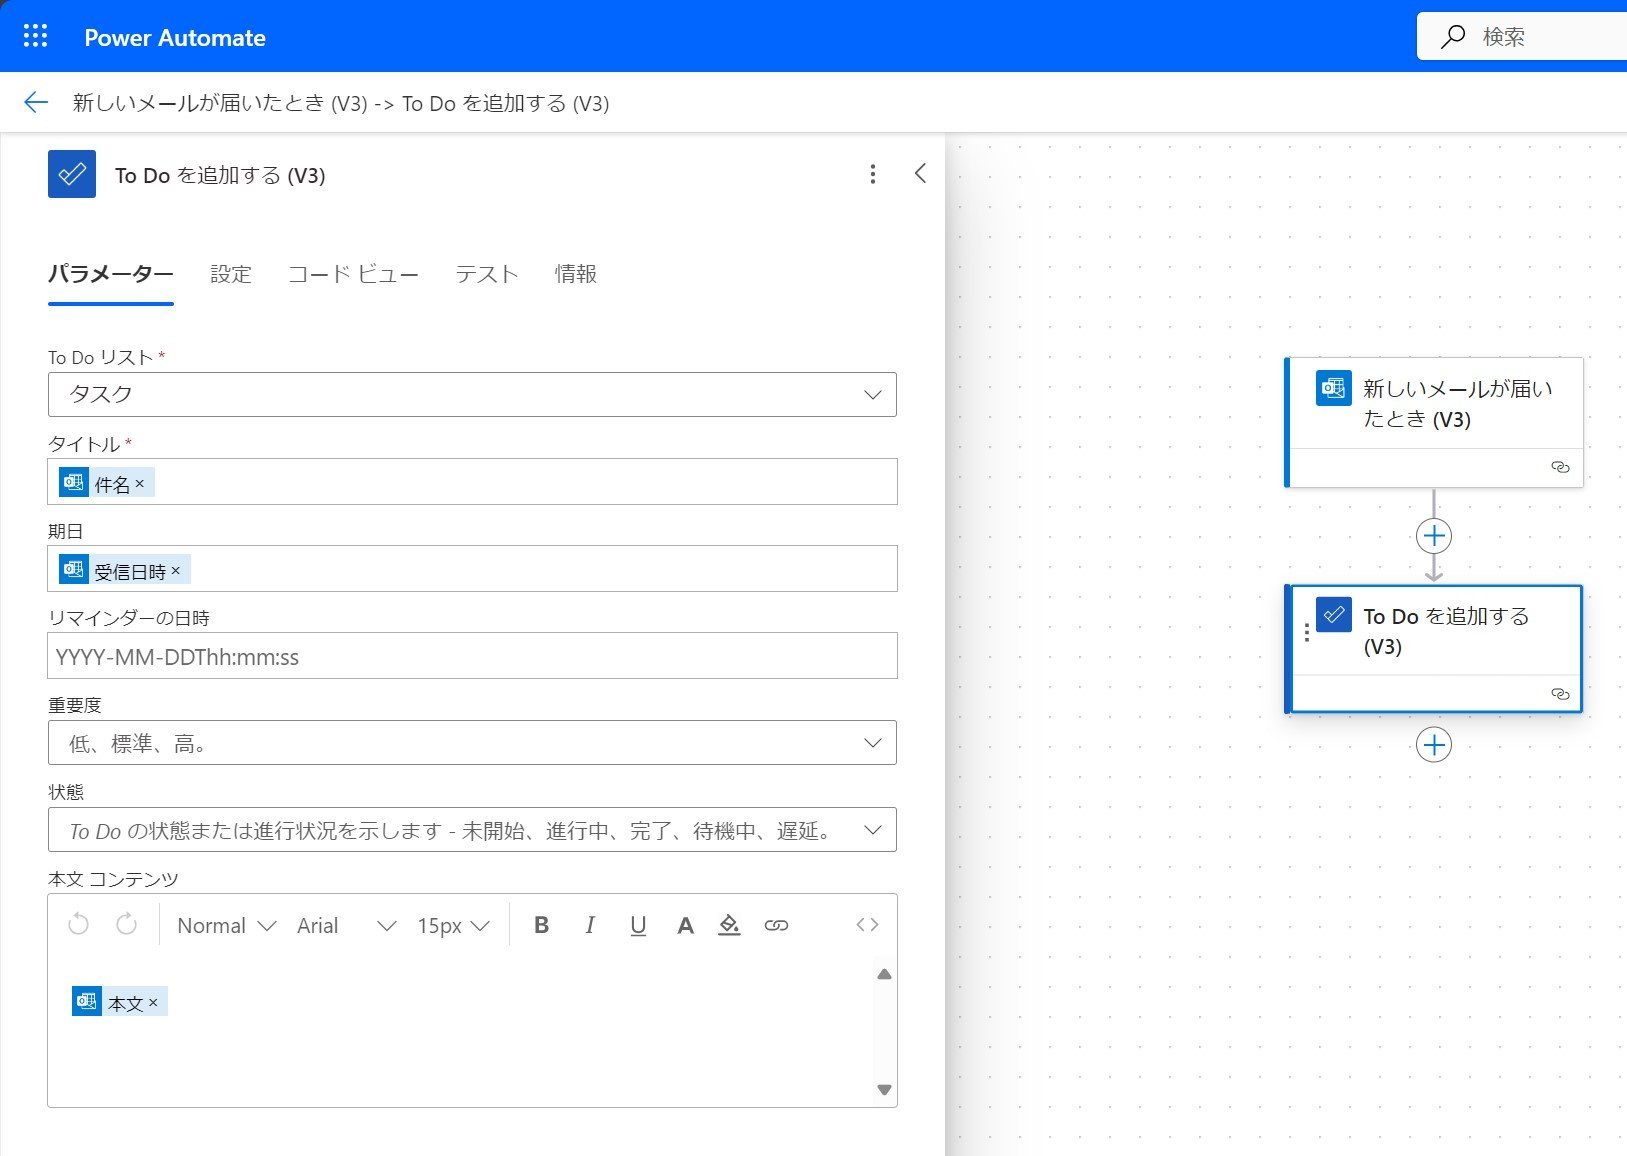This screenshot has width=1627, height=1156.
Task: Click the connection link icon on trigger card
Action: click(x=1560, y=467)
